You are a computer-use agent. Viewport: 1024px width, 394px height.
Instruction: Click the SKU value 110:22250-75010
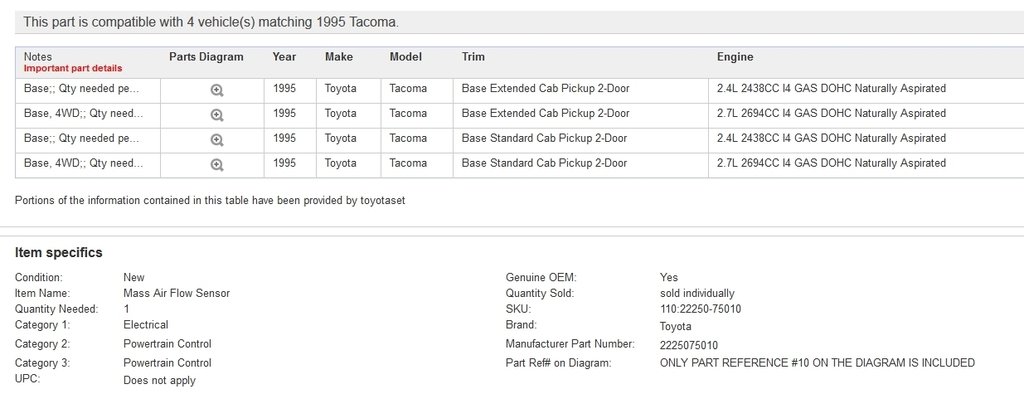tap(700, 309)
